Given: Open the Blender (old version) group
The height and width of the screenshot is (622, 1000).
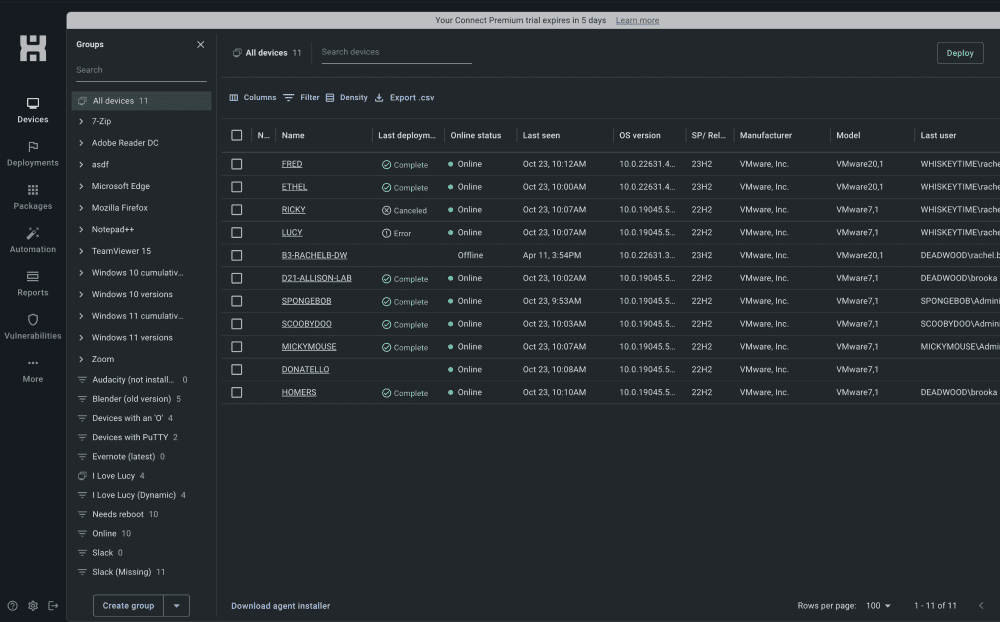Looking at the screenshot, I should (129, 399).
